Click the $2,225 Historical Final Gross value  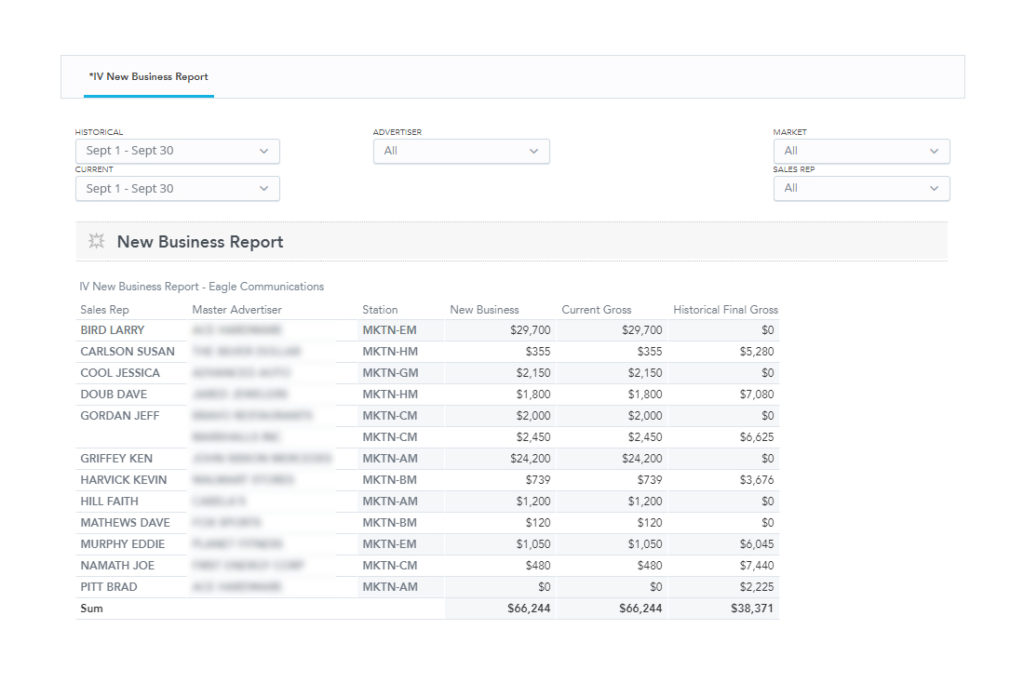[756, 587]
